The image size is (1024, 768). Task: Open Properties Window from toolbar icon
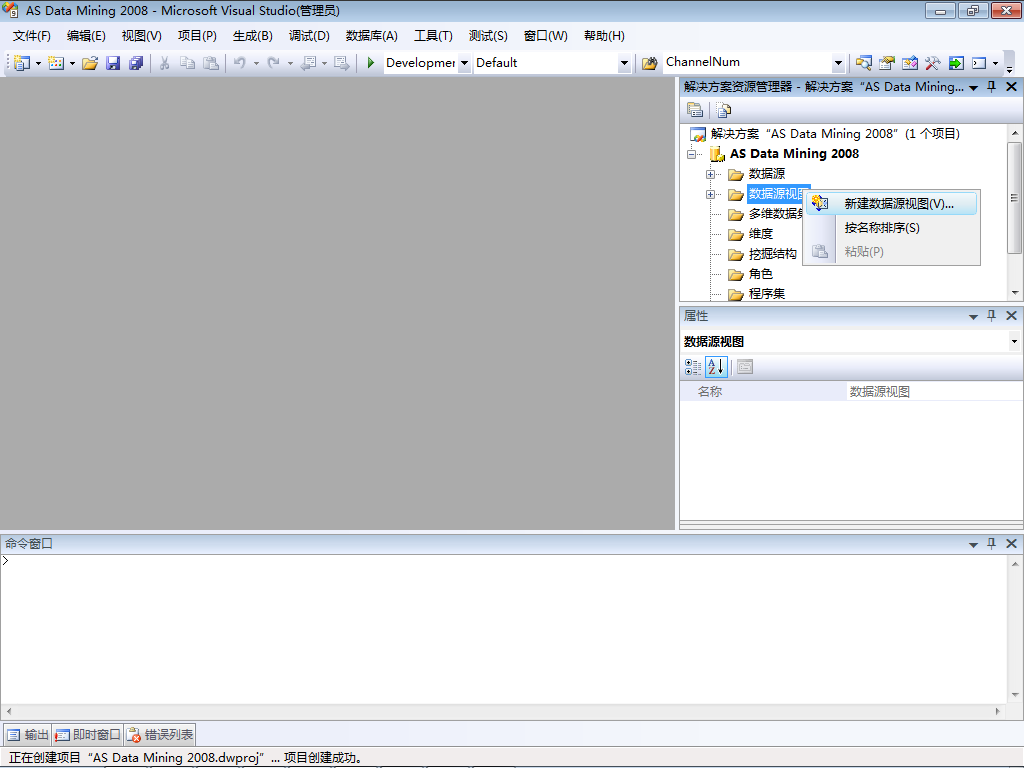886,63
